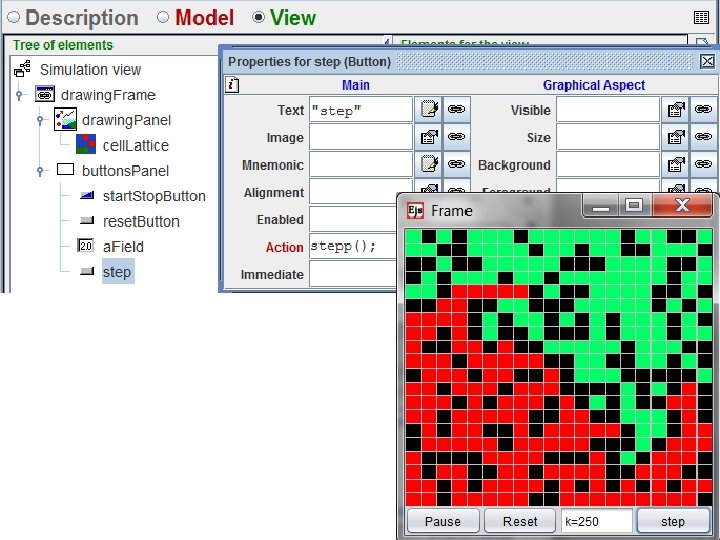Click the link icon for Text property
This screenshot has width=720, height=540.
point(456,109)
